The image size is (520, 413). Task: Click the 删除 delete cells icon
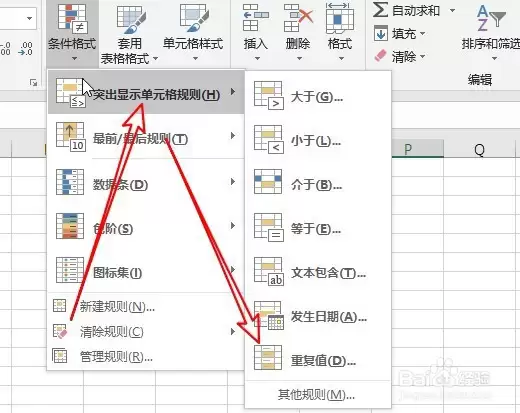(298, 18)
